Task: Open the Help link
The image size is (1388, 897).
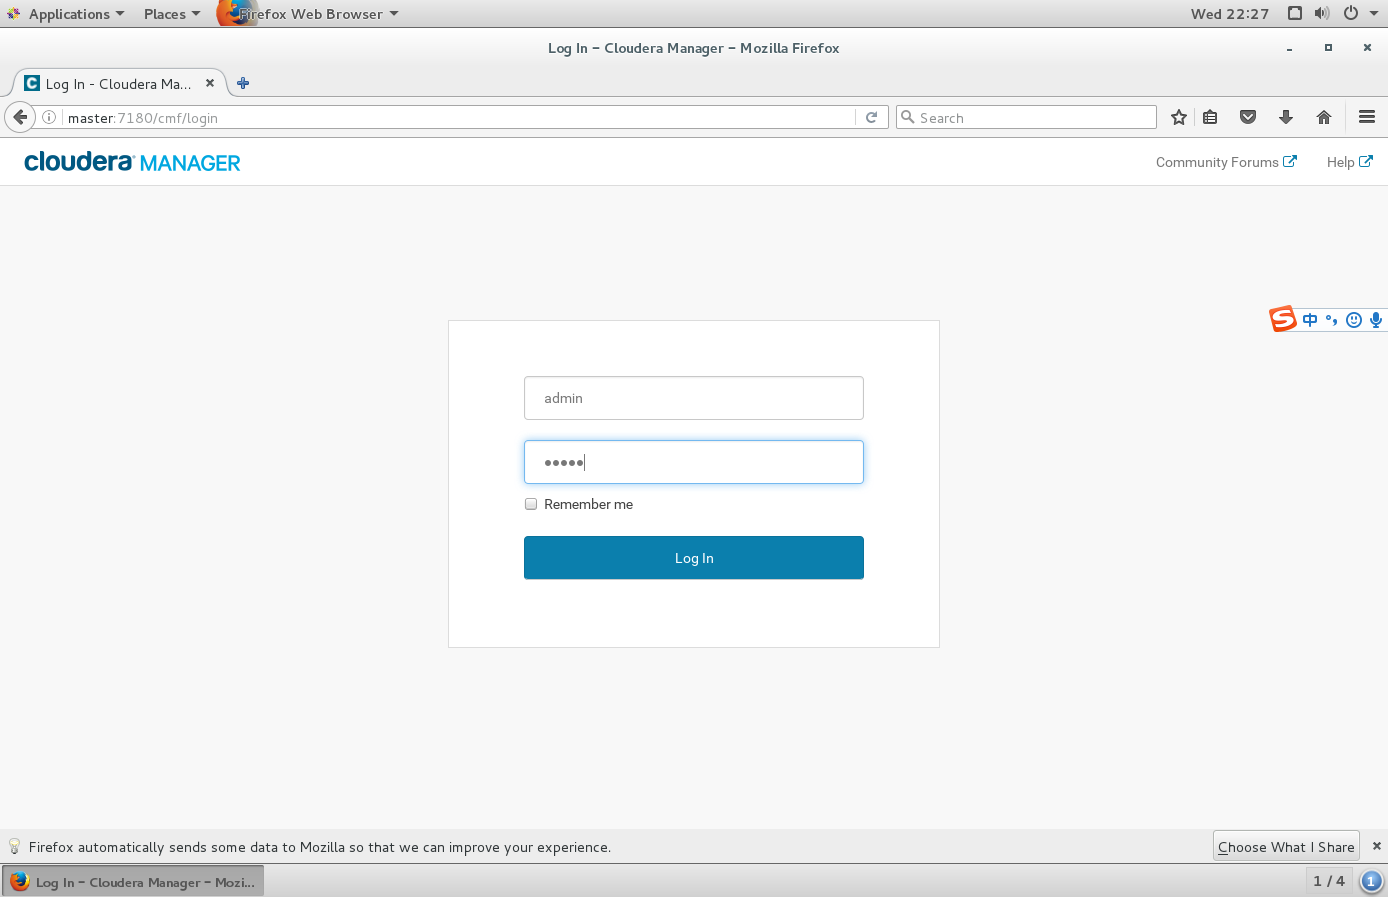Action: point(1349,162)
